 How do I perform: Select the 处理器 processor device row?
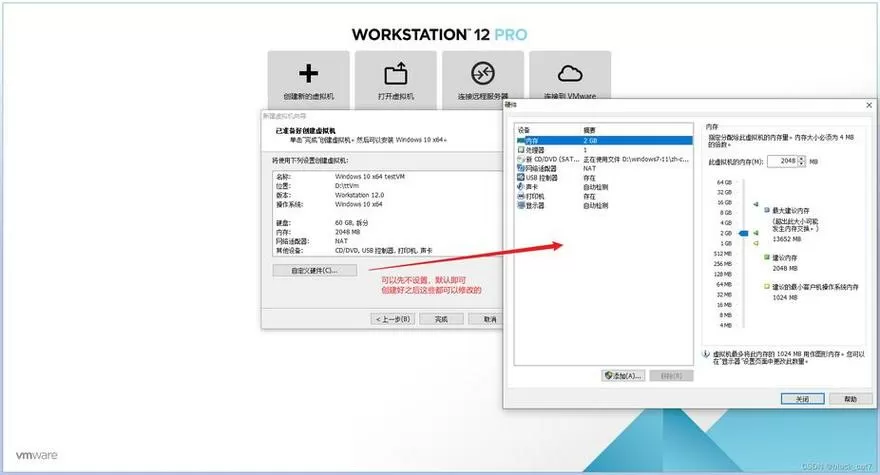click(x=604, y=150)
